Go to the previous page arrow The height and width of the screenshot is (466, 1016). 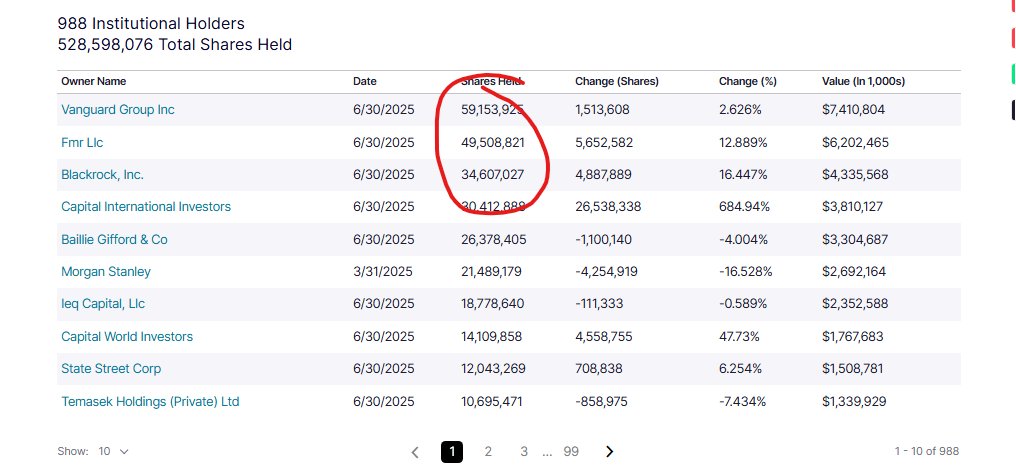tap(415, 452)
